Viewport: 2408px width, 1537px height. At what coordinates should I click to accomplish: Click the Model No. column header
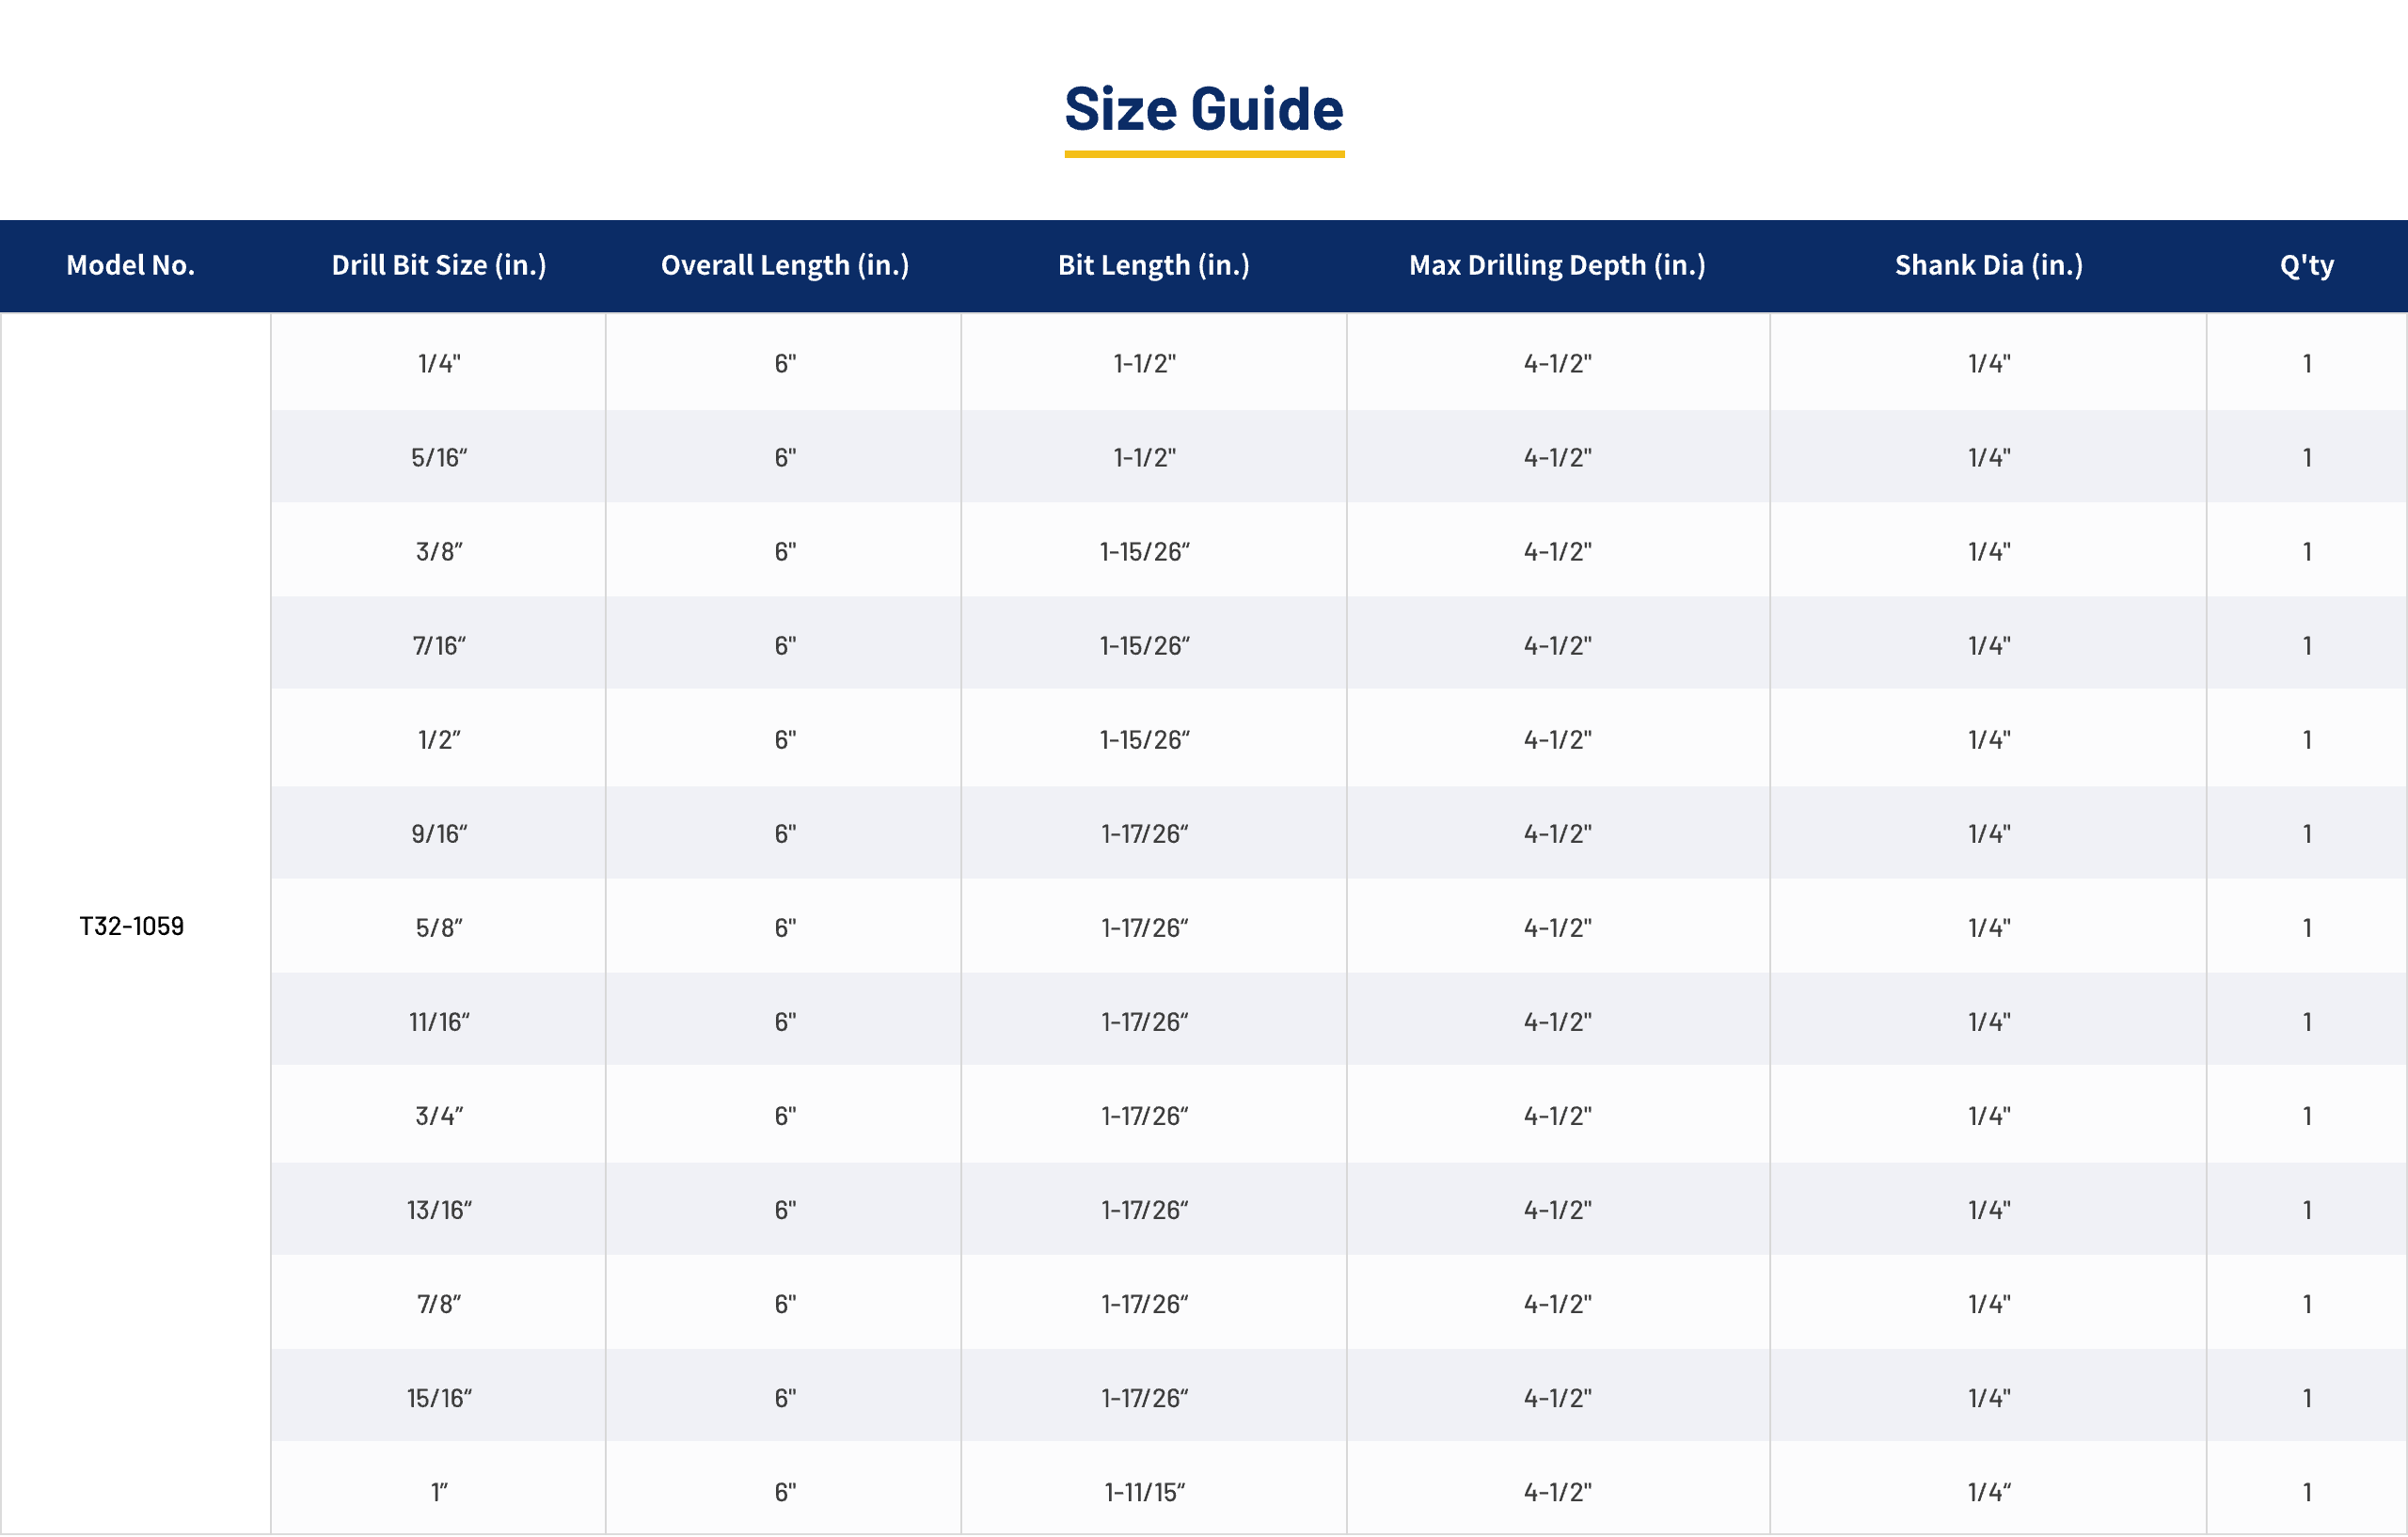coord(130,265)
